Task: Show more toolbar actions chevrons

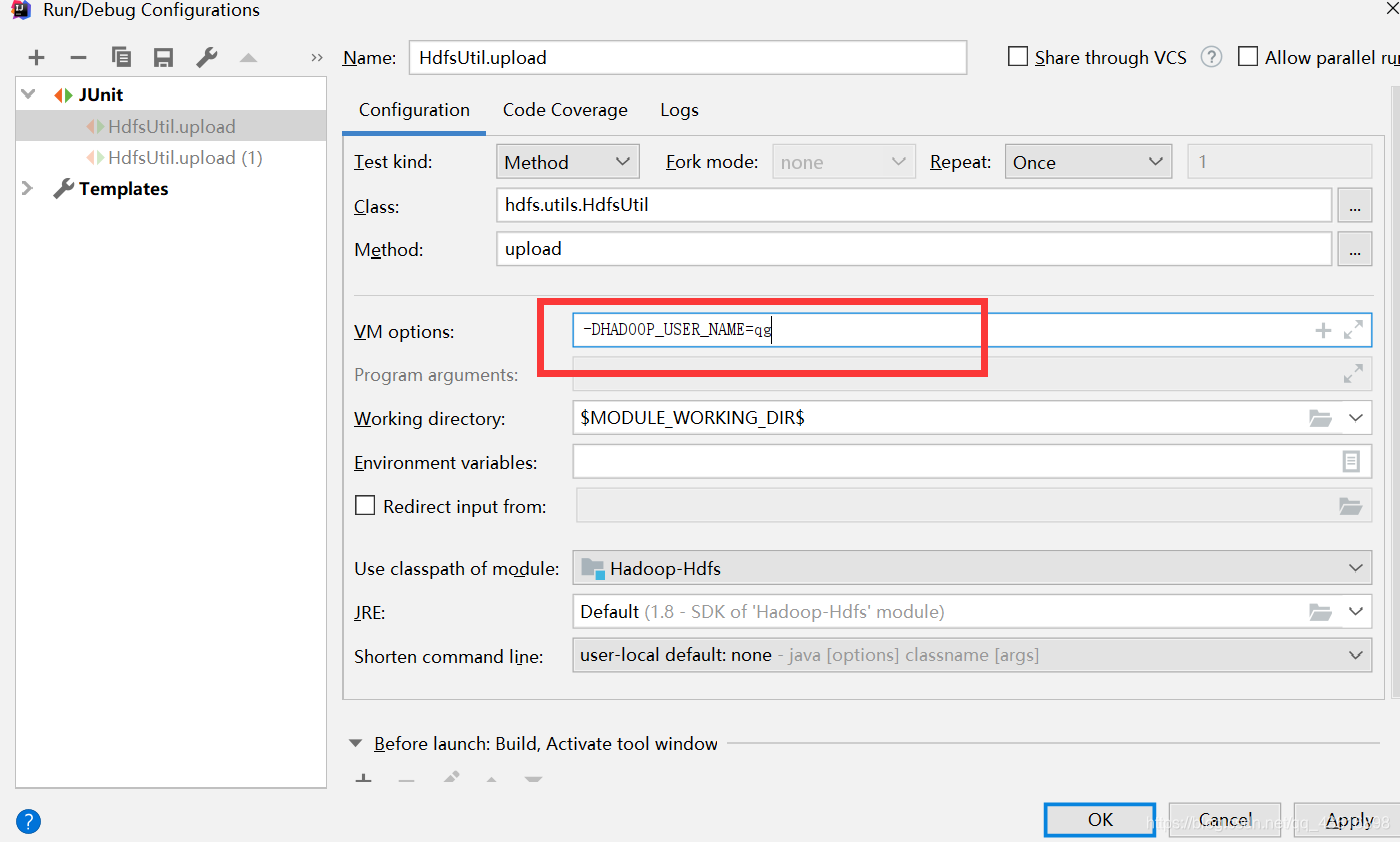Action: [317, 58]
